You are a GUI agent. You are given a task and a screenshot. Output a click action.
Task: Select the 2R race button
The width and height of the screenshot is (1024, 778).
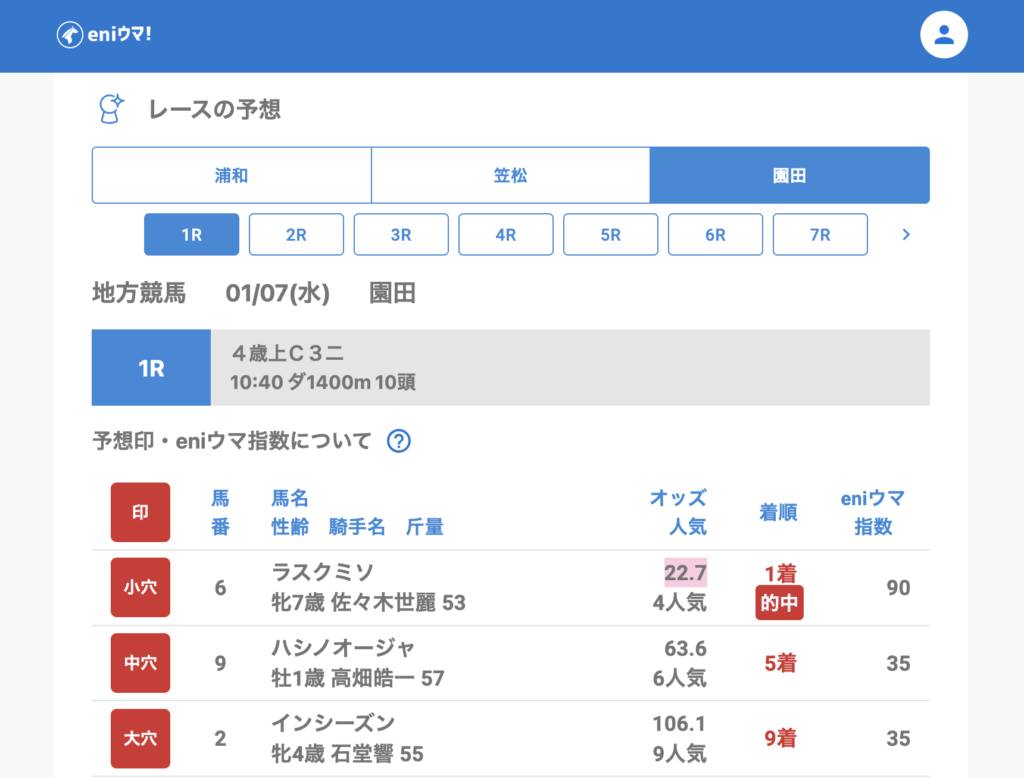[296, 235]
